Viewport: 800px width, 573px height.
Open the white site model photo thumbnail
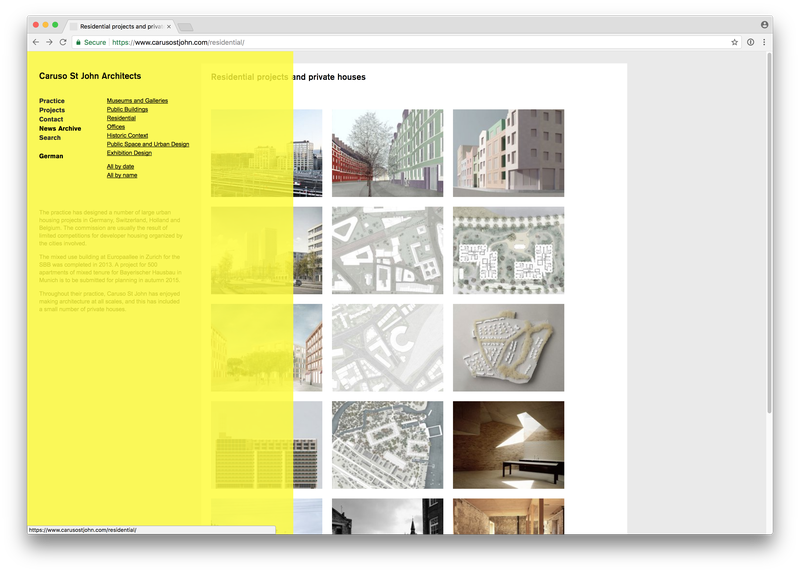point(509,347)
